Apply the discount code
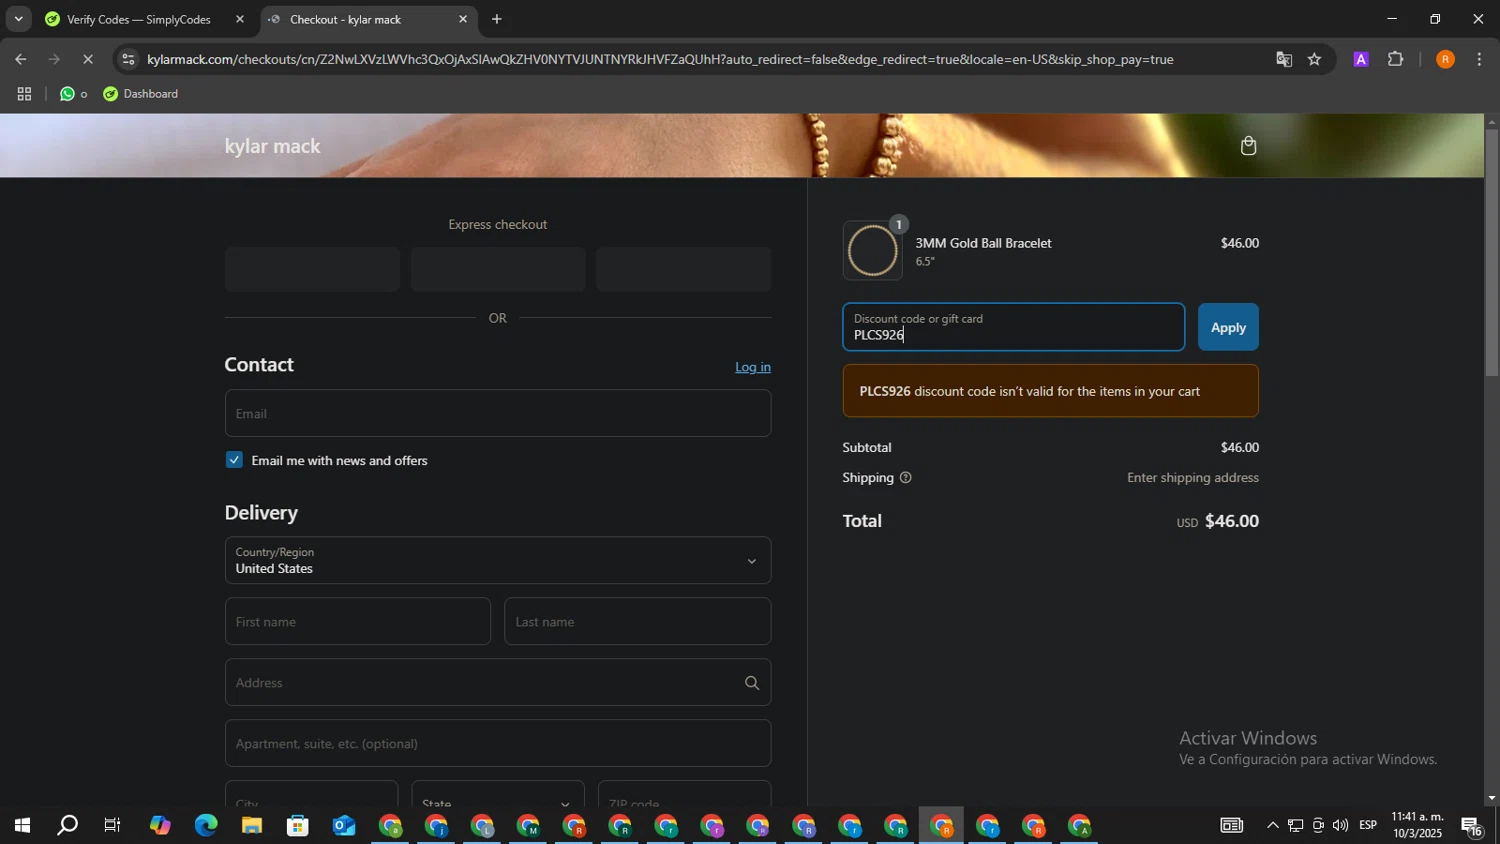The image size is (1500, 844). 1228,327
